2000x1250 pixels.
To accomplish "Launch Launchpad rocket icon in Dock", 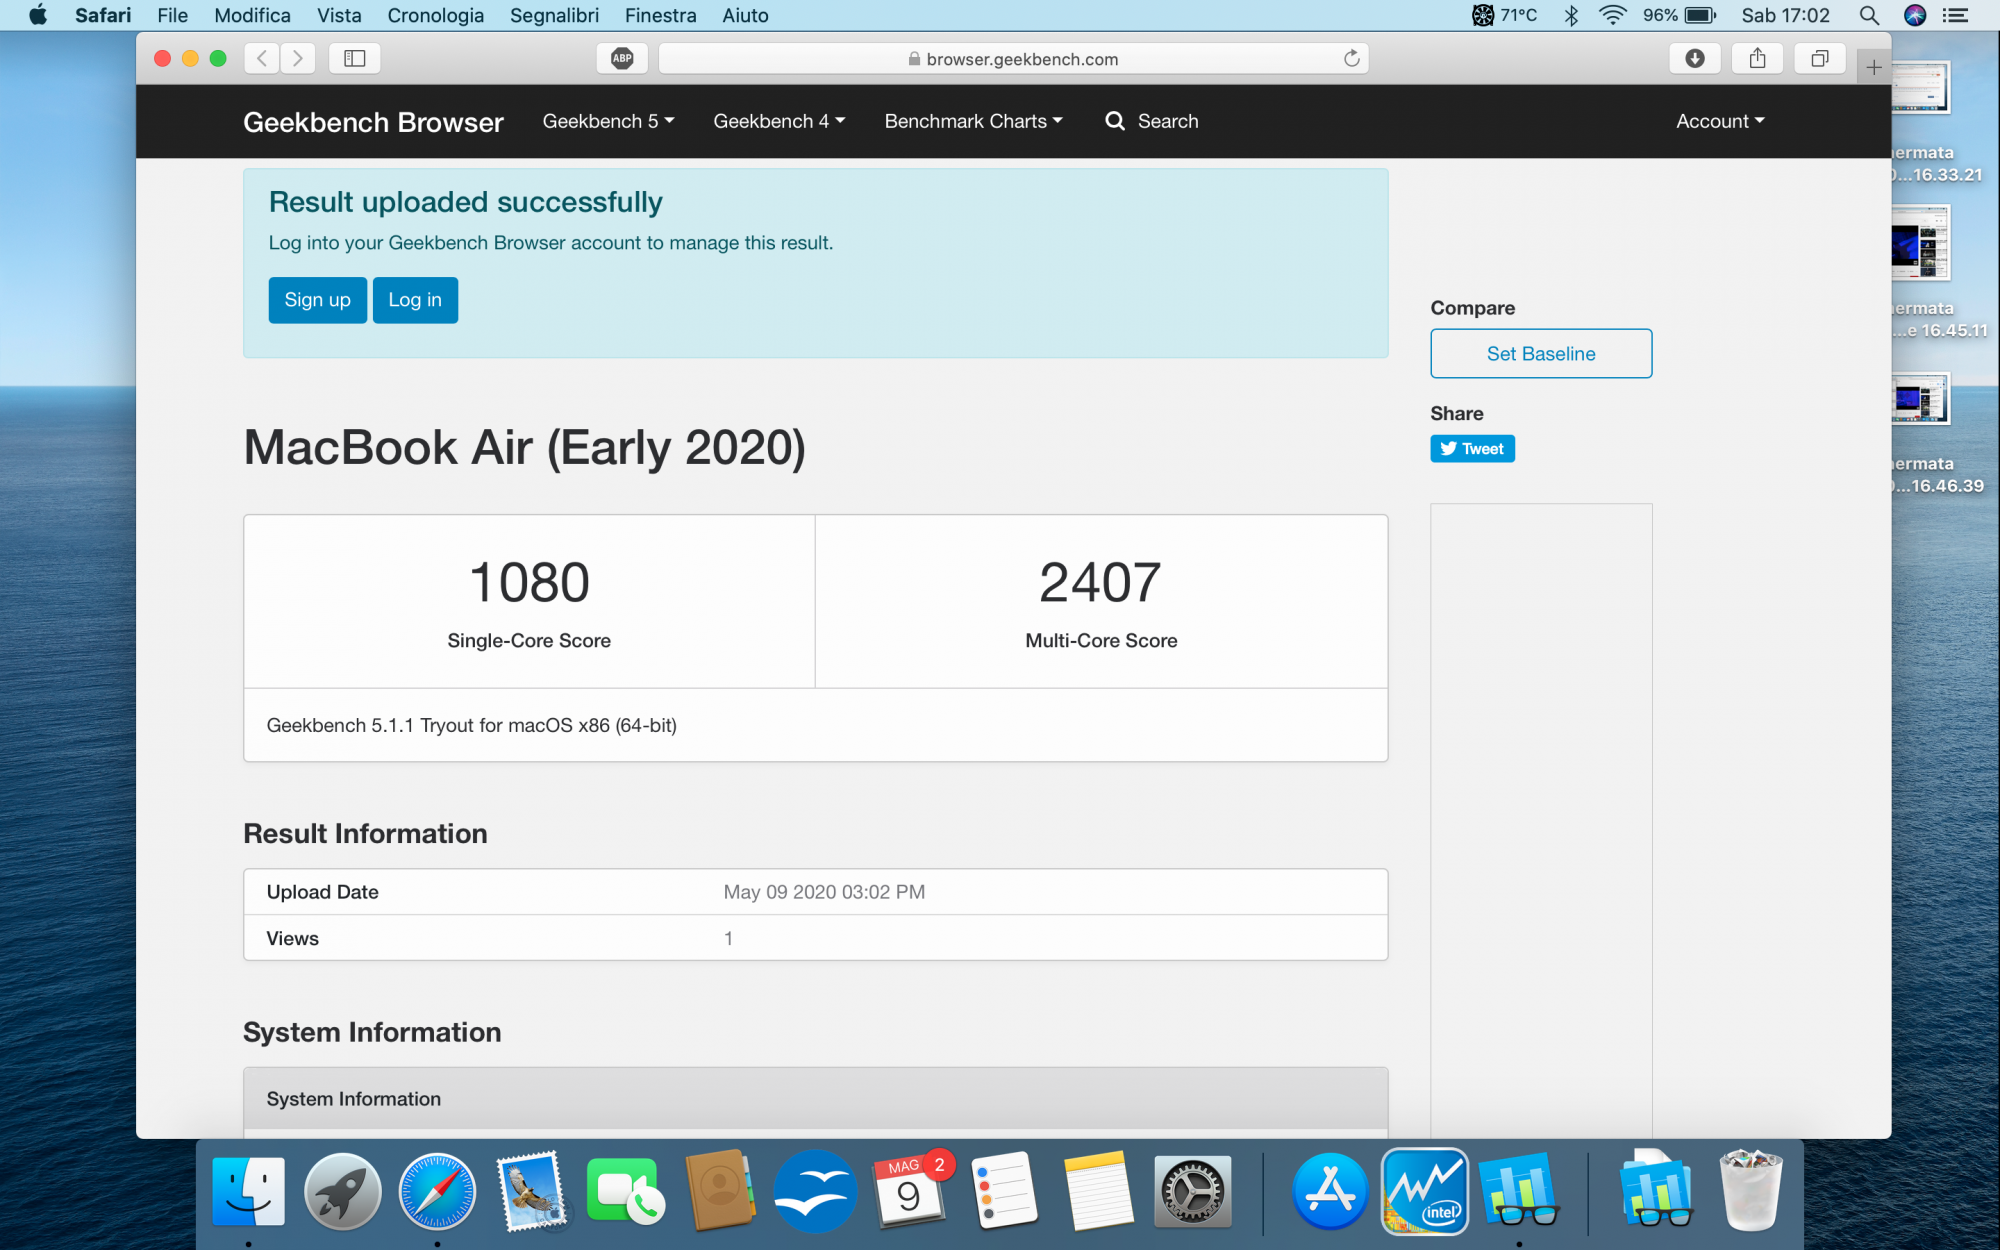I will (x=343, y=1191).
